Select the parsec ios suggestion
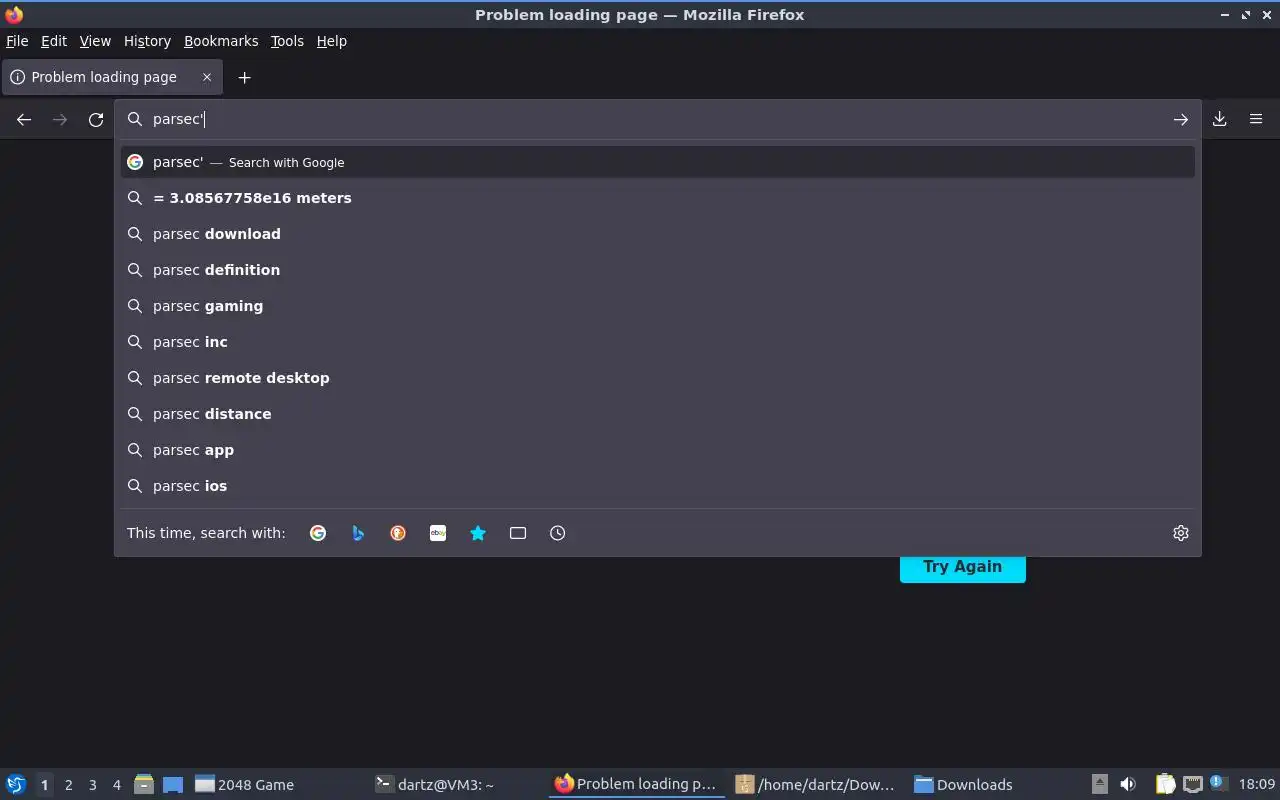Screen dimensions: 1280x800 658,486
